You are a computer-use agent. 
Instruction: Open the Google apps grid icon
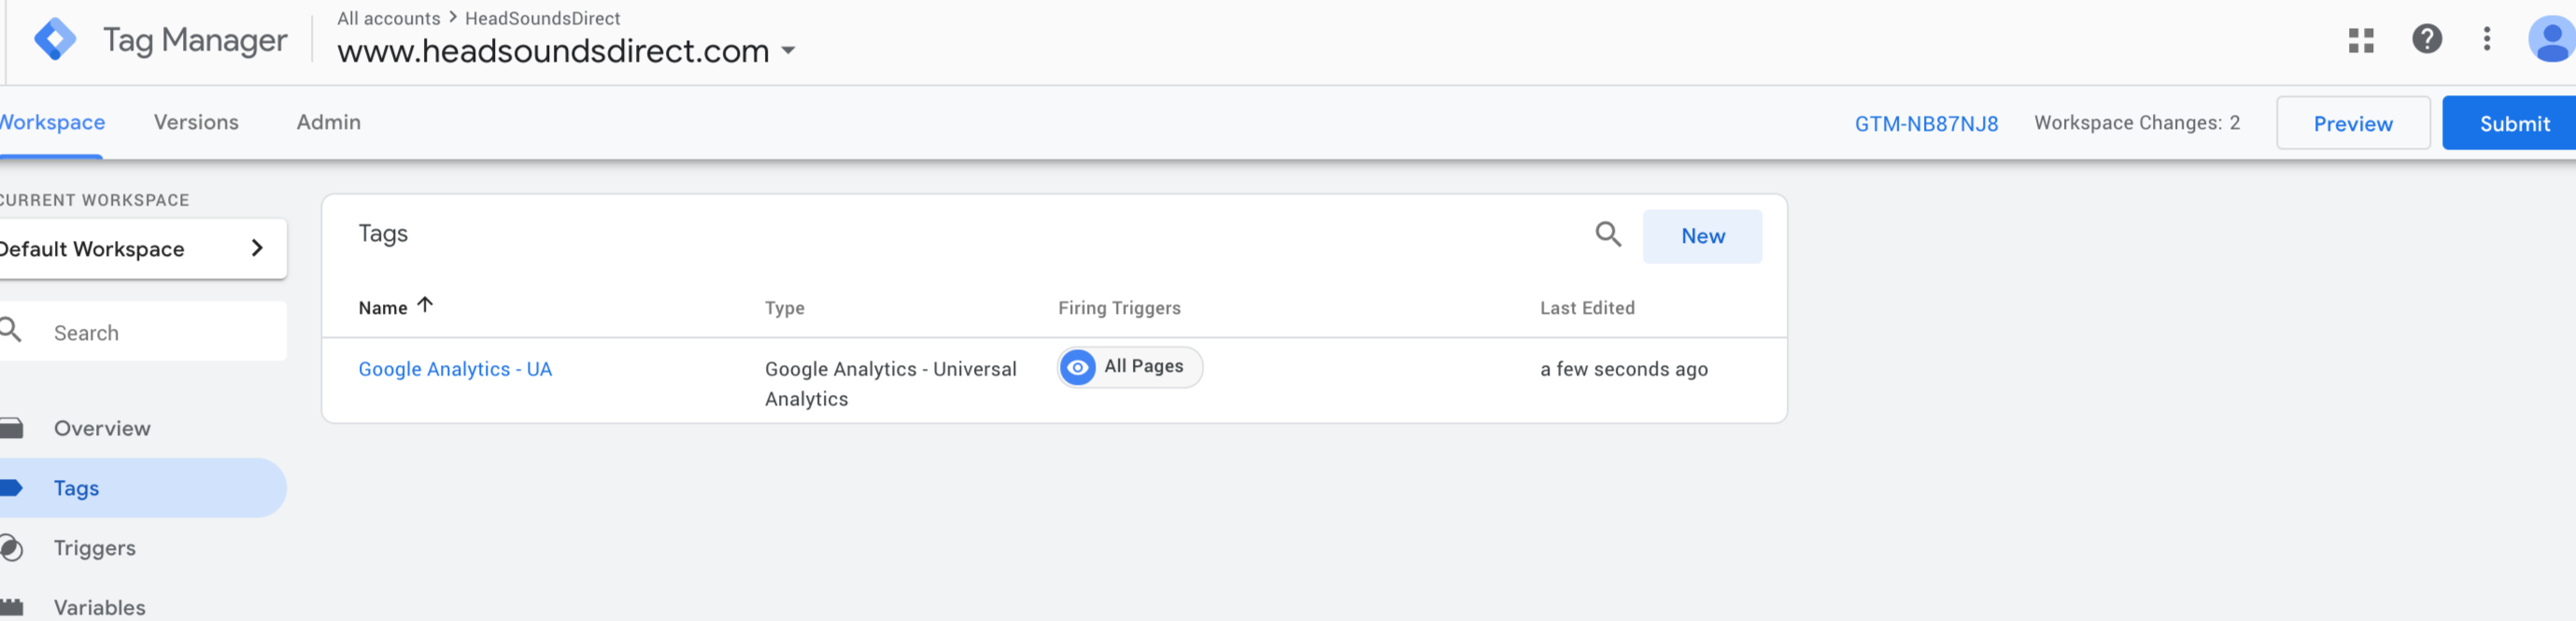pos(2361,40)
